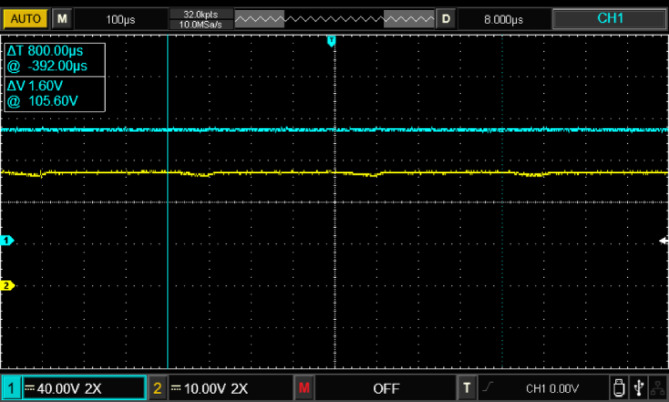Click the ΔT 800.00µs cursor readout

pos(45,51)
